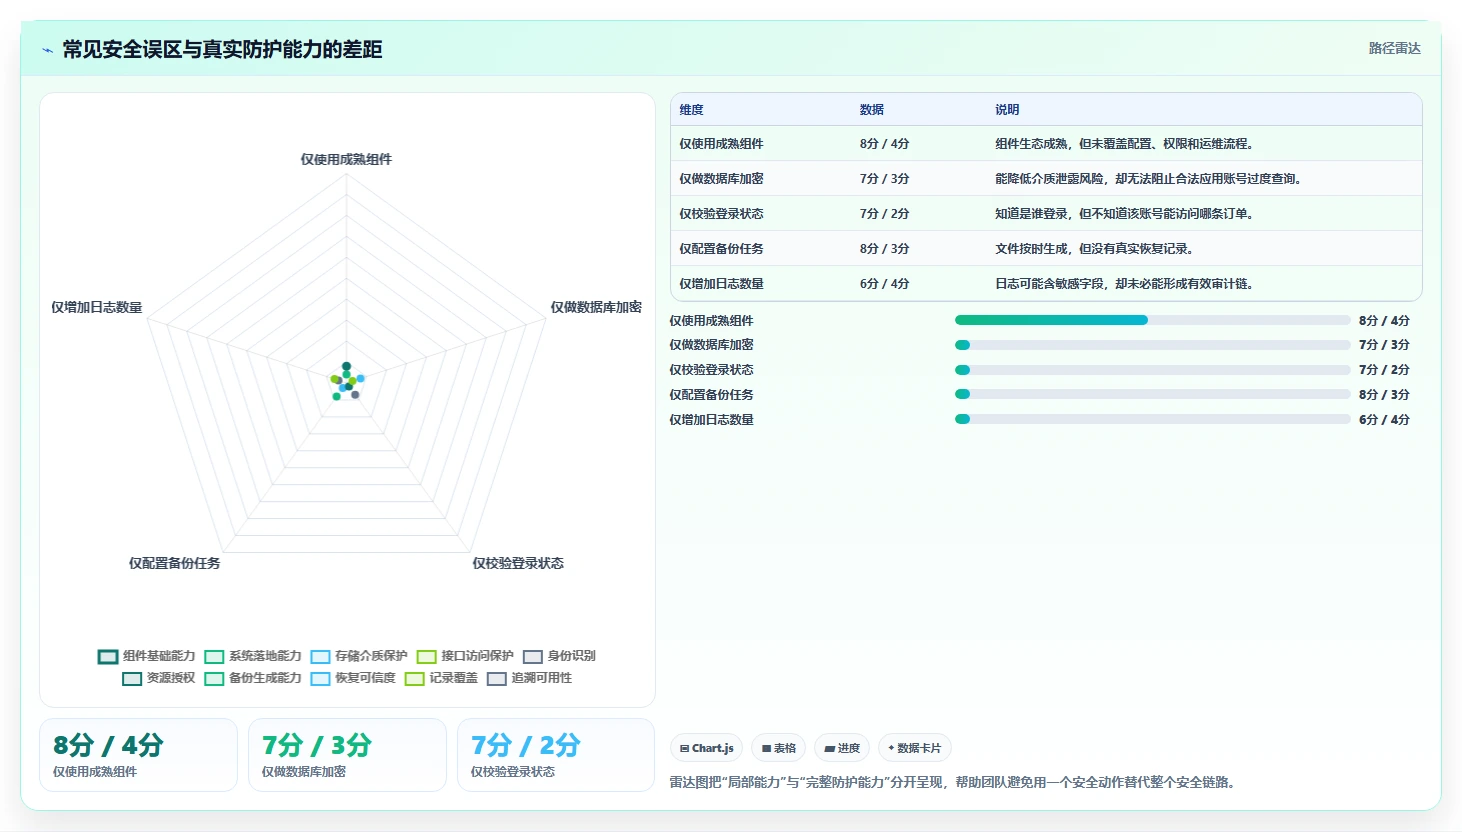Click the 说明 column header

(x=1007, y=110)
